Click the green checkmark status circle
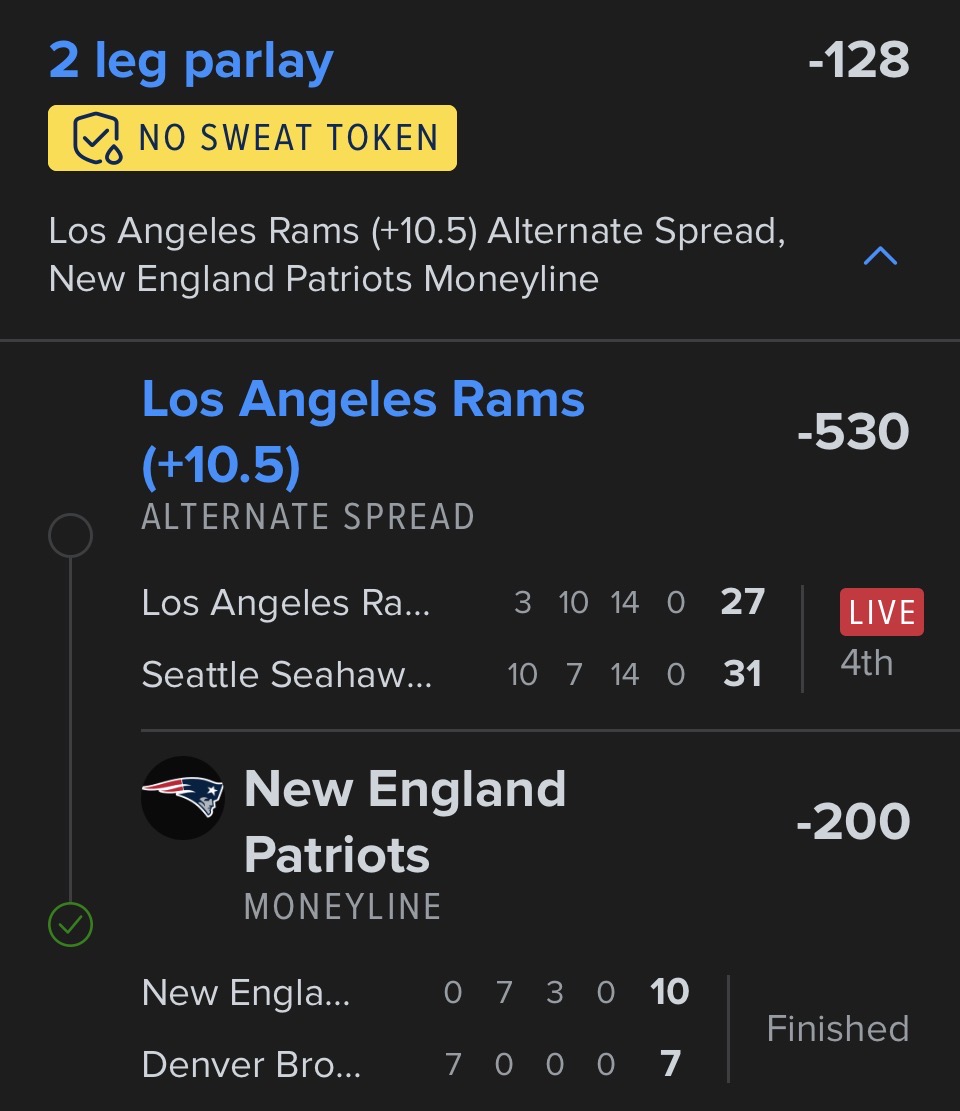Image resolution: width=960 pixels, height=1111 pixels. point(70,925)
